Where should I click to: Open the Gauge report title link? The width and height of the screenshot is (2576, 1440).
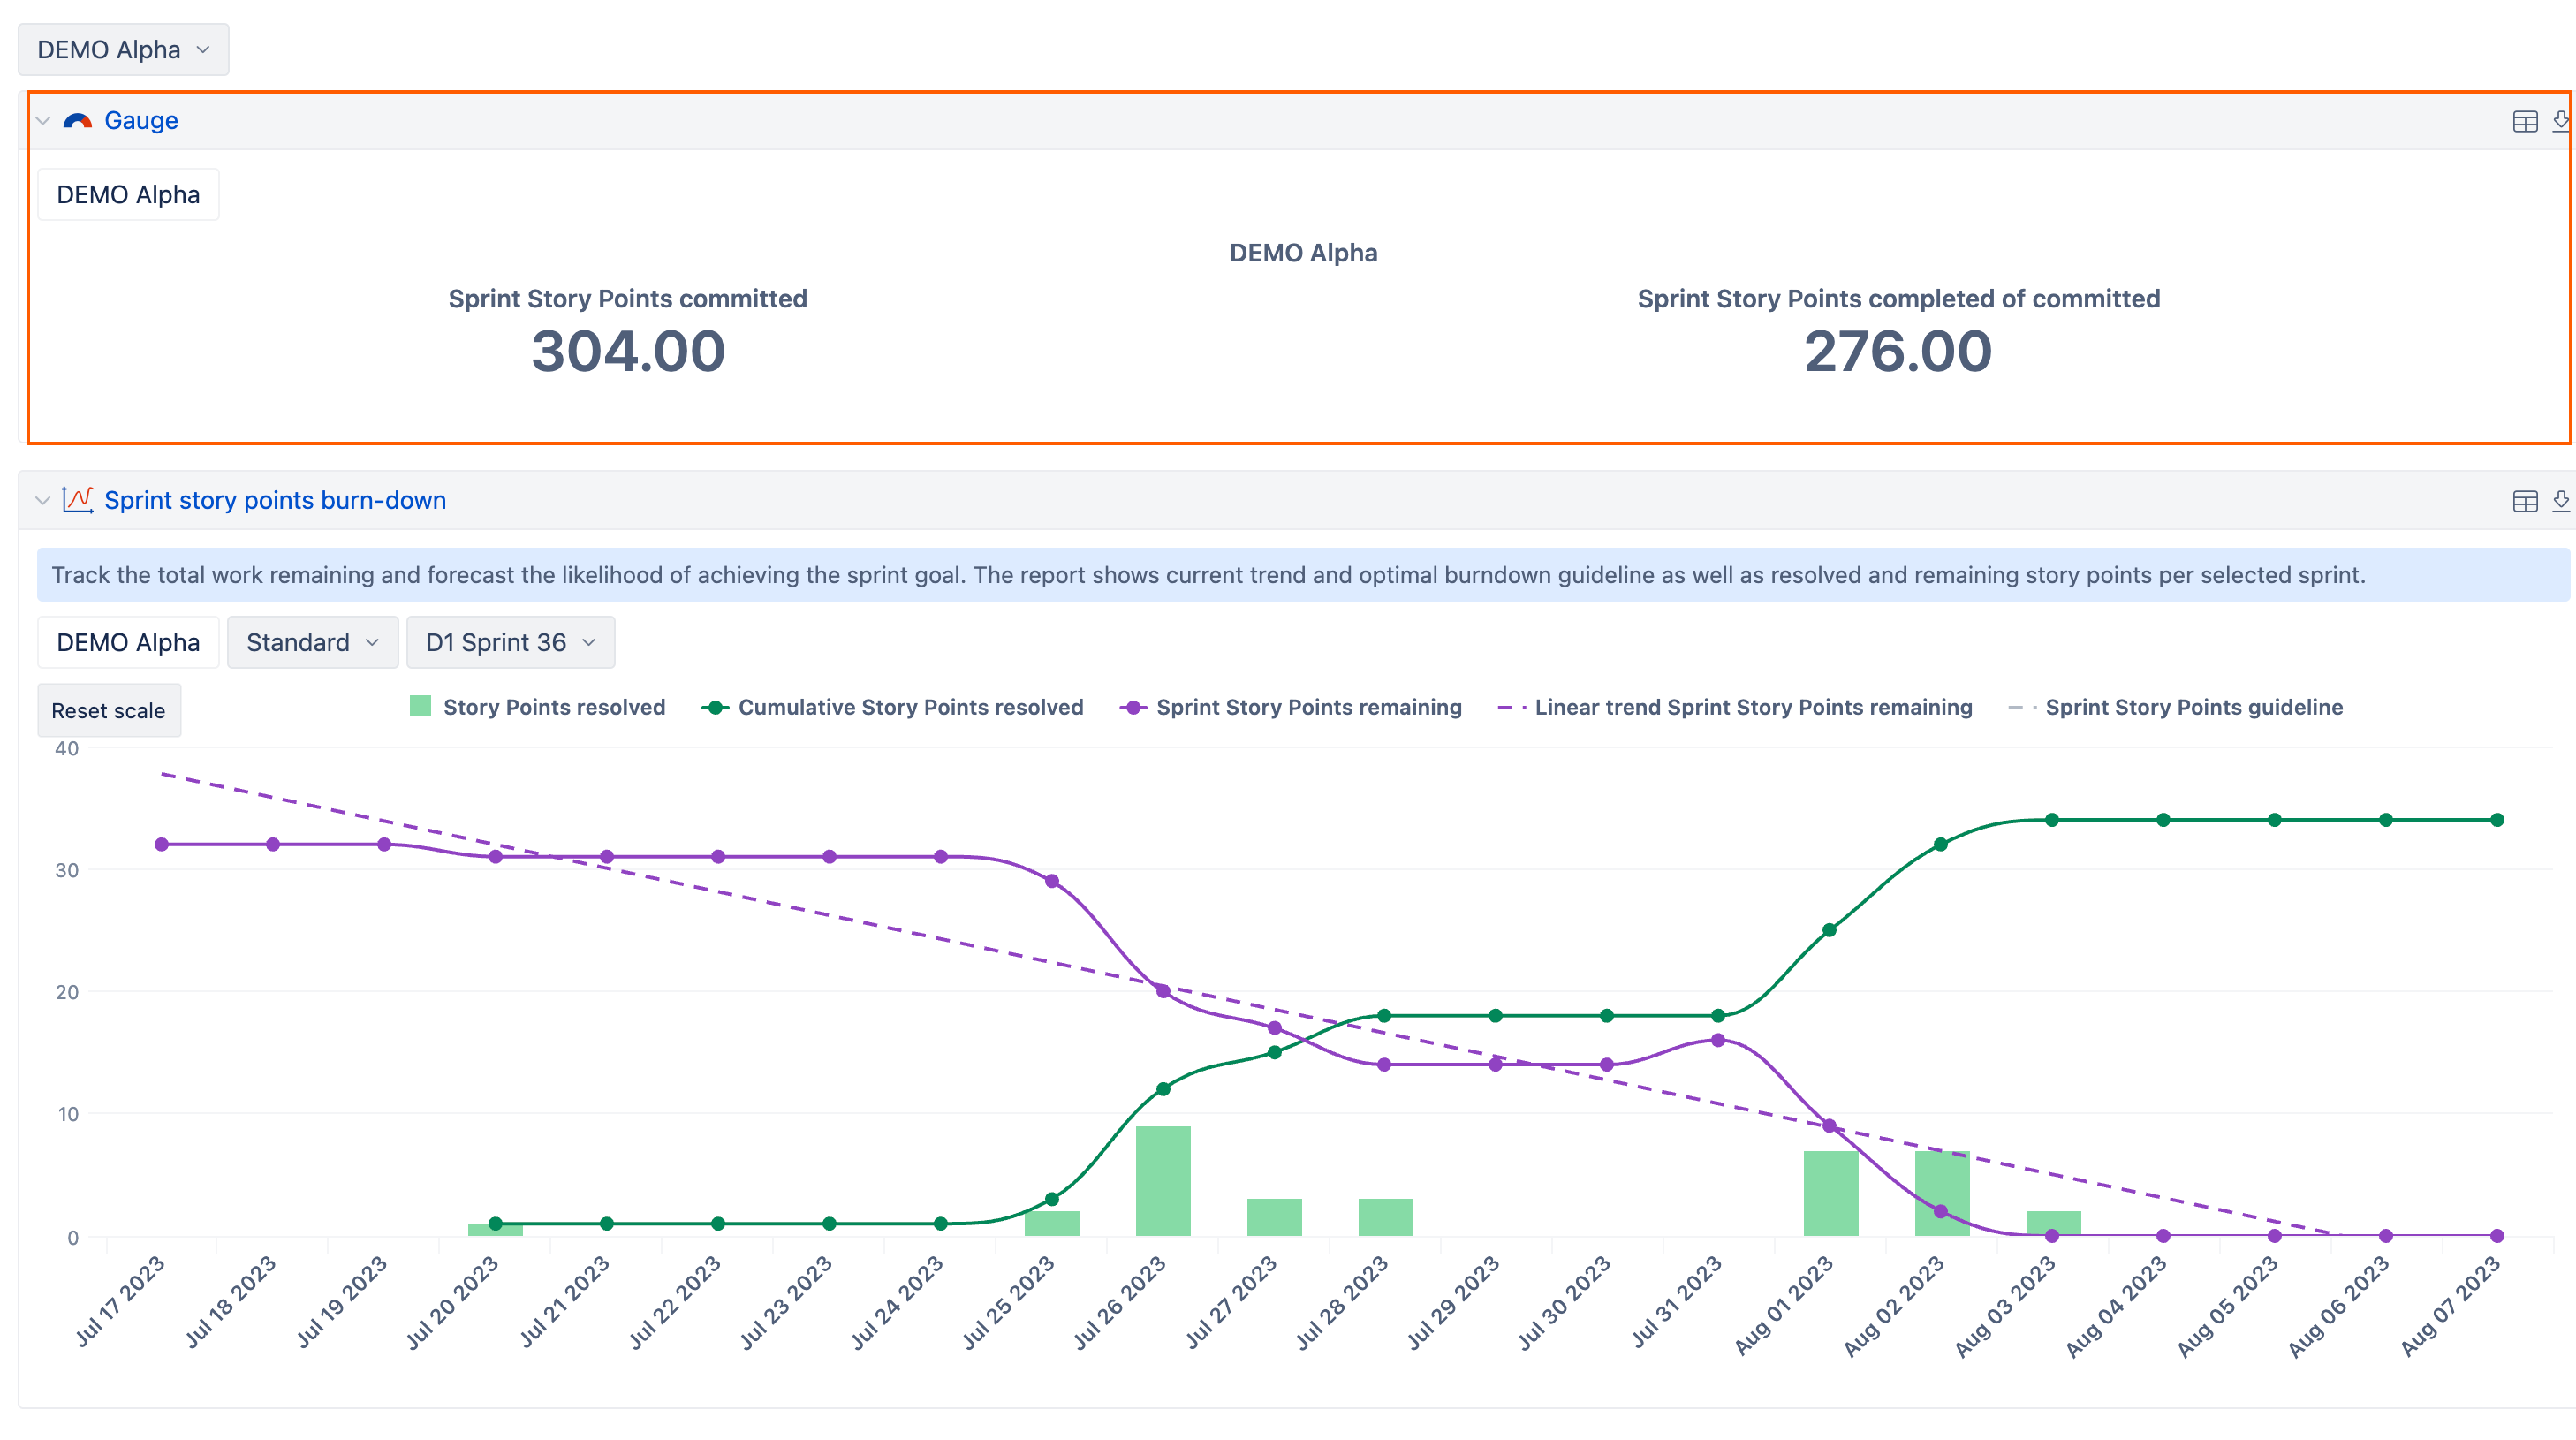click(141, 121)
